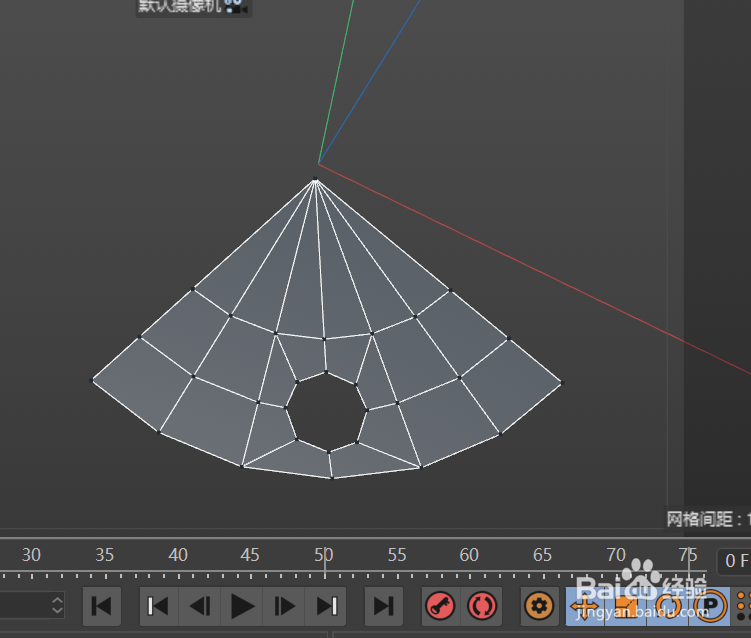Go to start of animation
This screenshot has width=751, height=638.
point(102,606)
